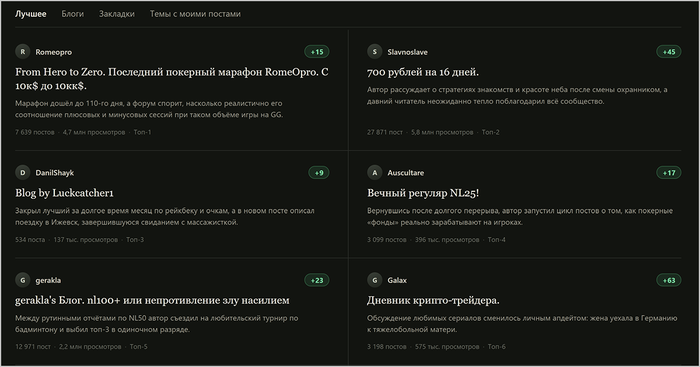Click the Топ-3 rank label

coord(135,240)
